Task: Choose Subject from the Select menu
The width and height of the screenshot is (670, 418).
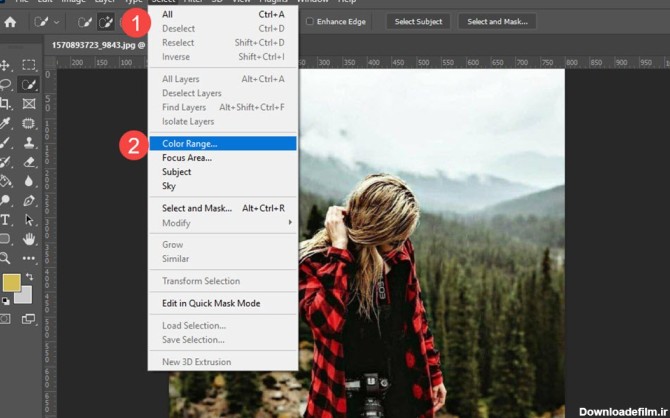Action: [x=223, y=172]
